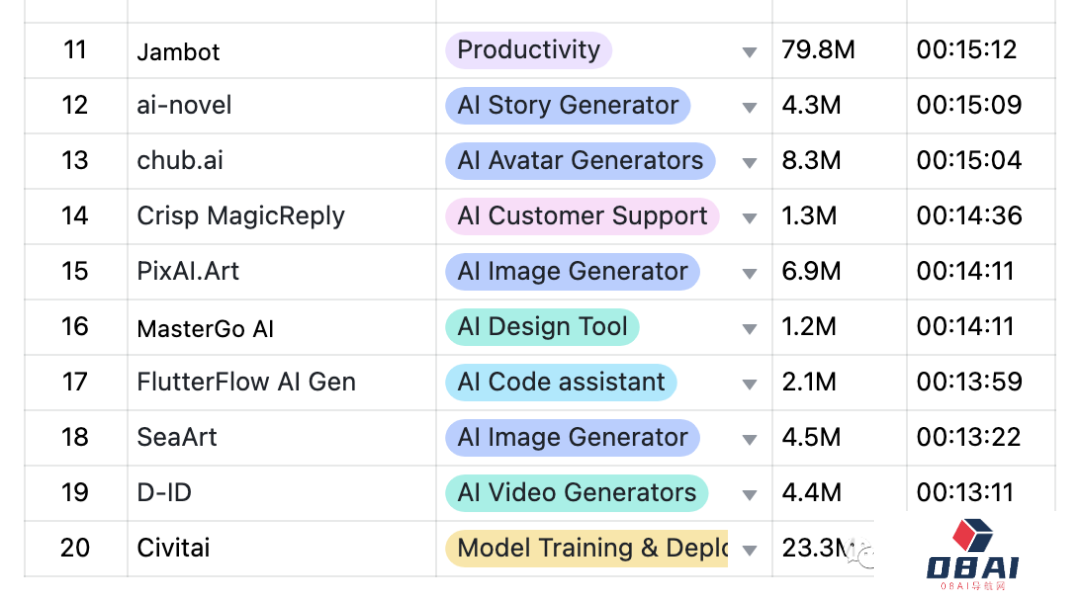Select the Model Training tag for Civitai

coord(587,549)
